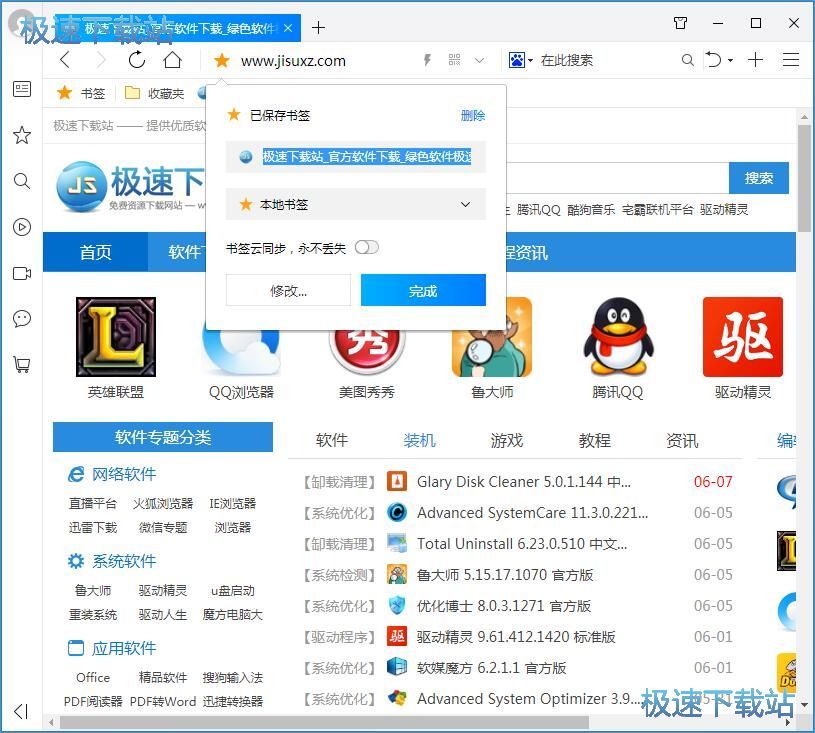The width and height of the screenshot is (815, 733).
Task: Click the undo closed tab icon
Action: [714, 60]
